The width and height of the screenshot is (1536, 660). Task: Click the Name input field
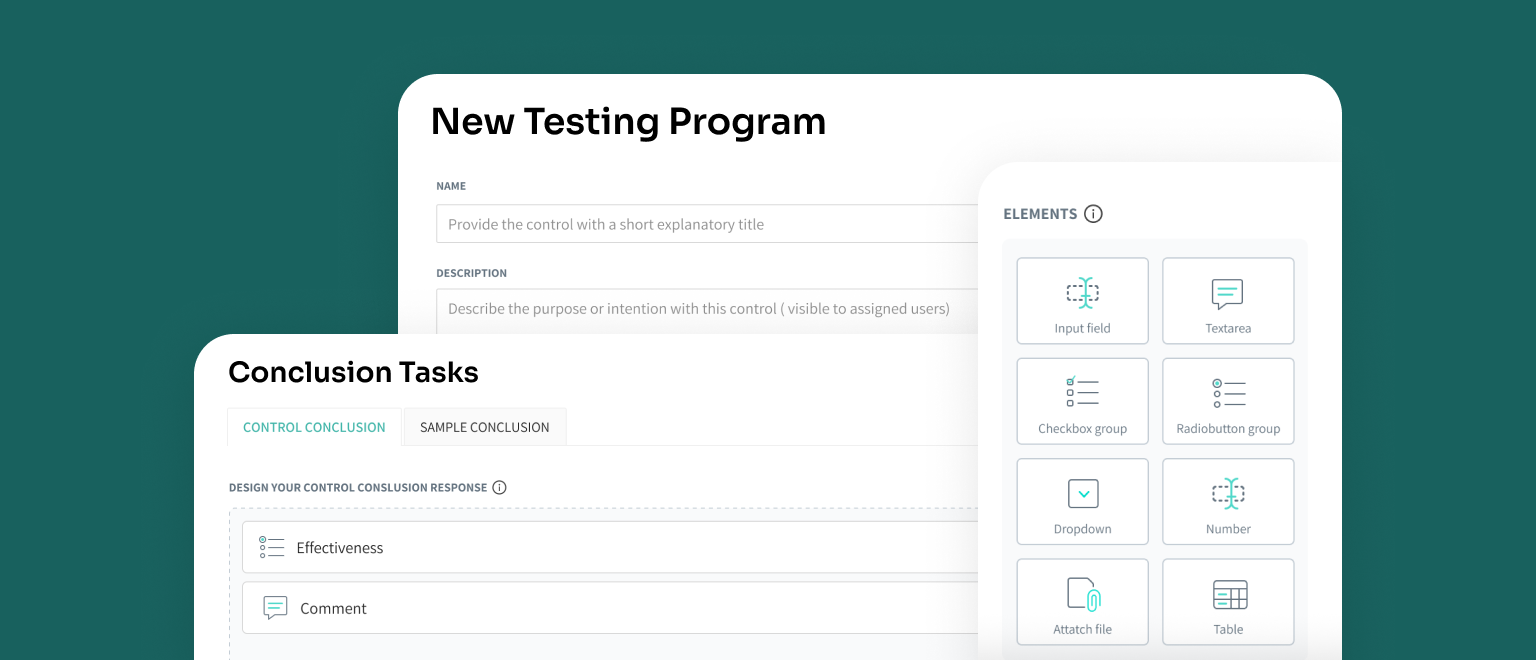(707, 224)
